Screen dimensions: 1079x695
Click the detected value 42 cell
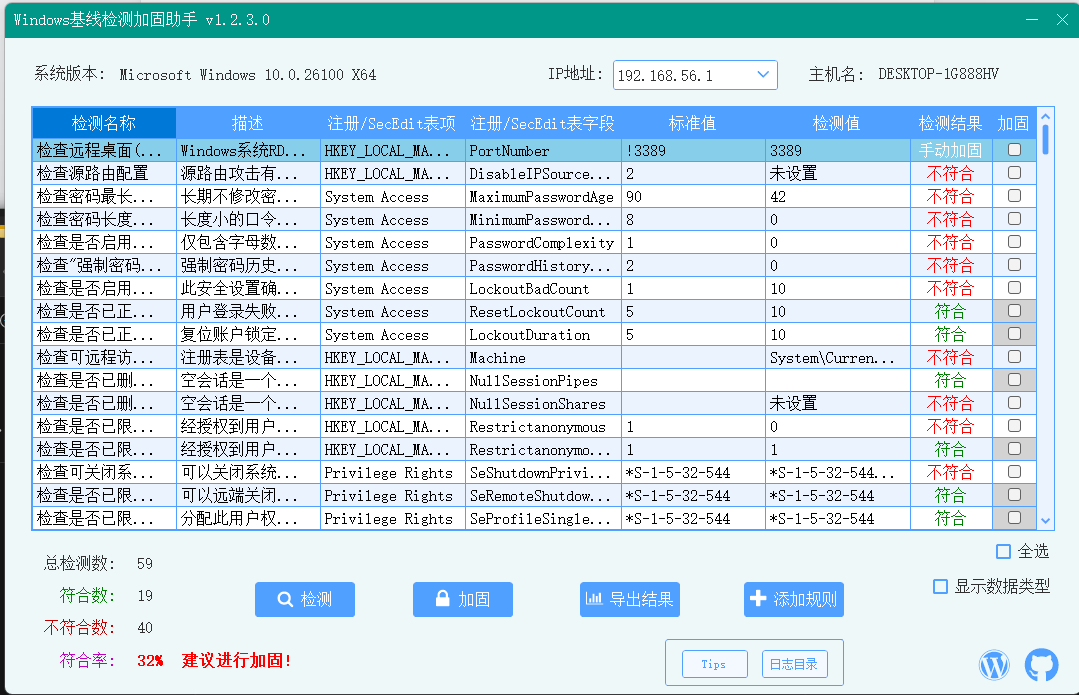(837, 197)
